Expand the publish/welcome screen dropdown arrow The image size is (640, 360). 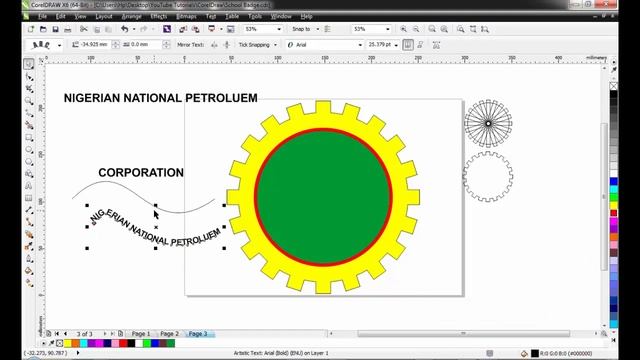(221, 29)
